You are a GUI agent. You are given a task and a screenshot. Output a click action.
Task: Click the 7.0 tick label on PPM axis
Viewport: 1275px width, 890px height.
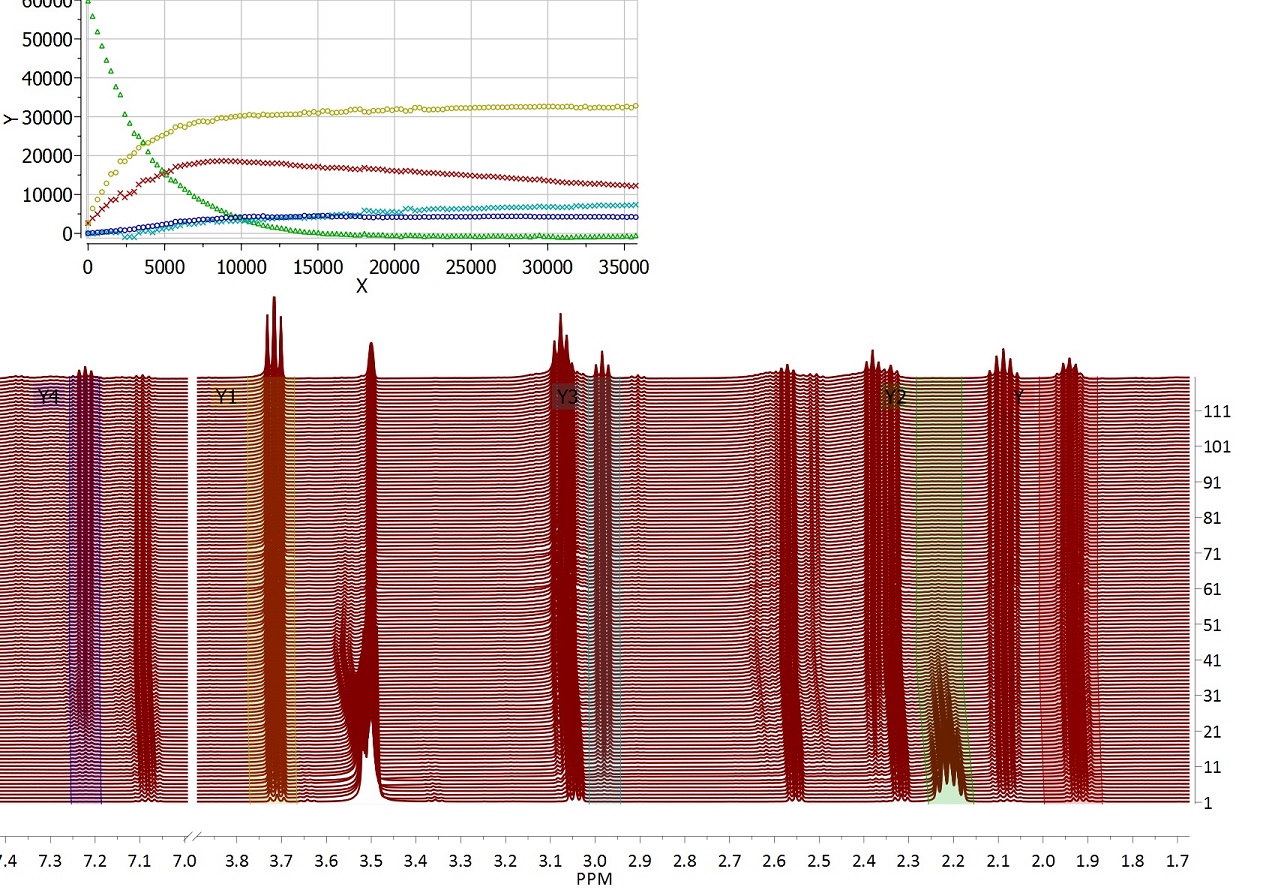pos(183,860)
